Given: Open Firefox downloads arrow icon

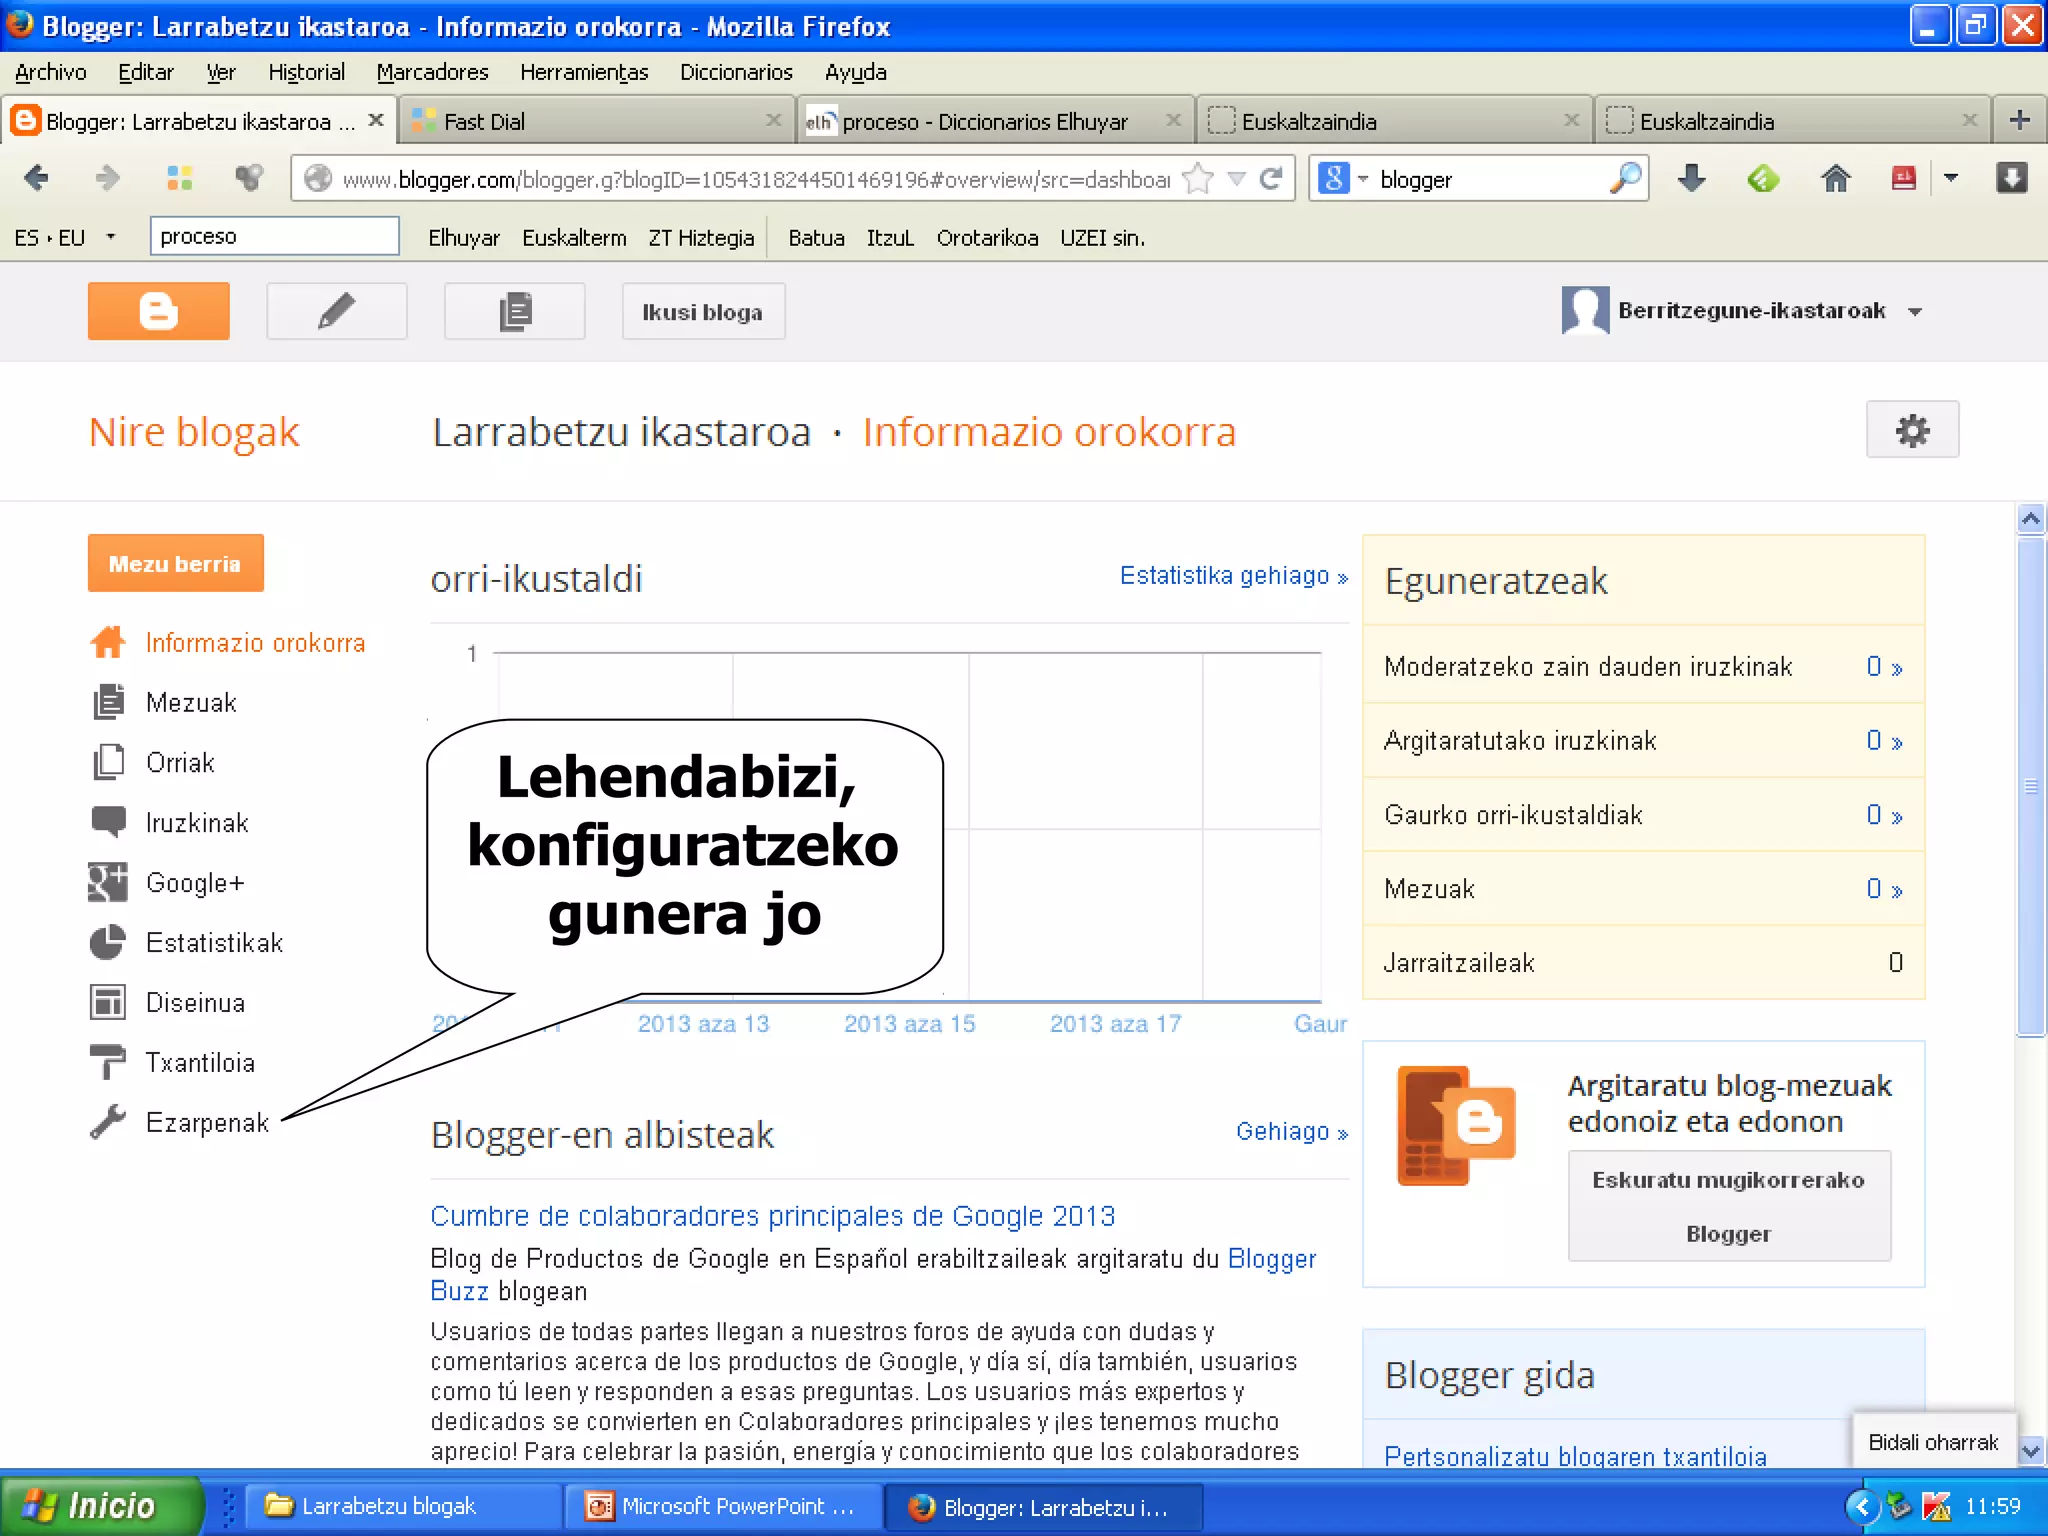Looking at the screenshot, I should pos(1691,179).
